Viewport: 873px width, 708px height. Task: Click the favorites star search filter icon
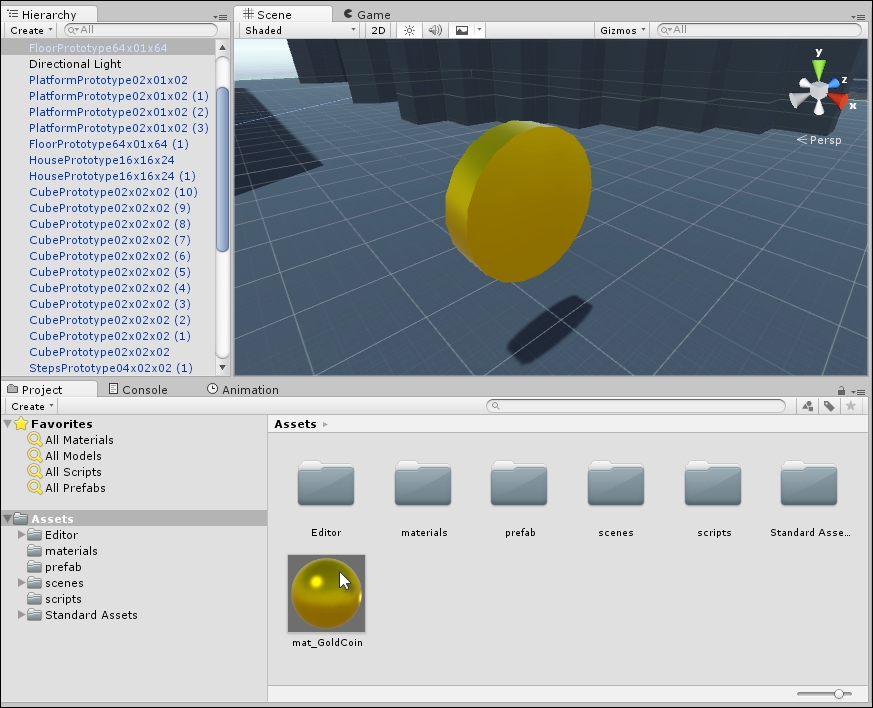pos(851,406)
